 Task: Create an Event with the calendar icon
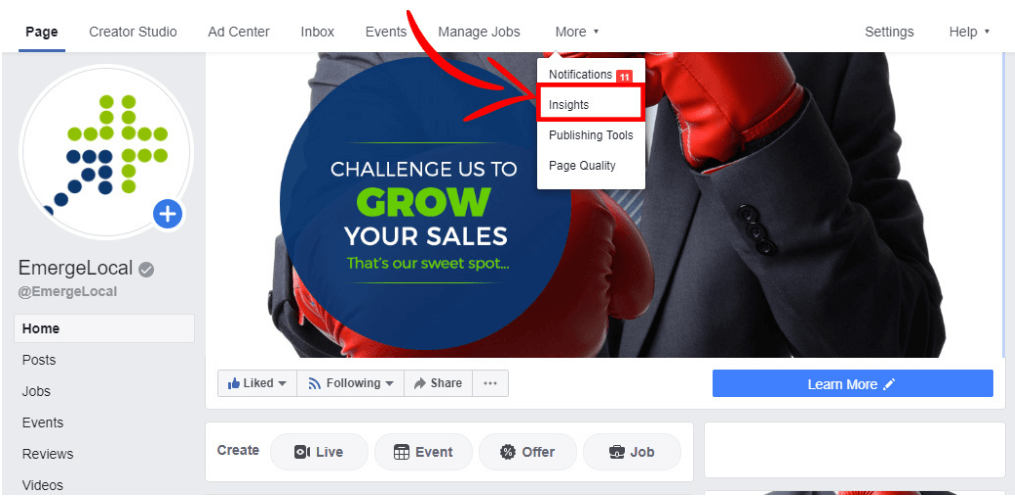tap(423, 452)
